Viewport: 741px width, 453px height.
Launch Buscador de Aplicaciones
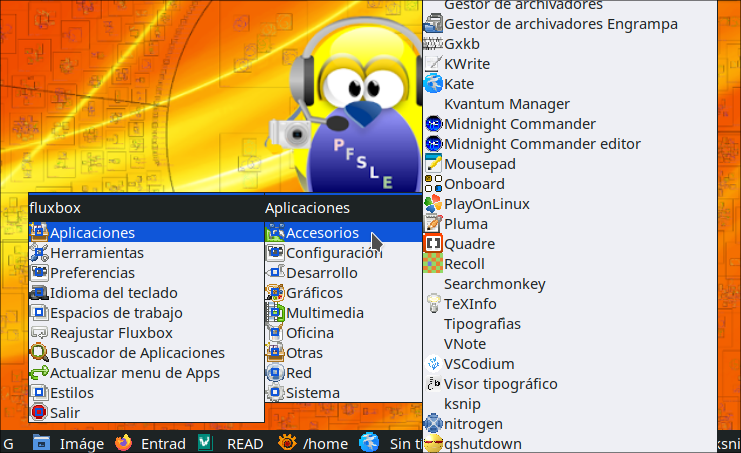coord(146,352)
